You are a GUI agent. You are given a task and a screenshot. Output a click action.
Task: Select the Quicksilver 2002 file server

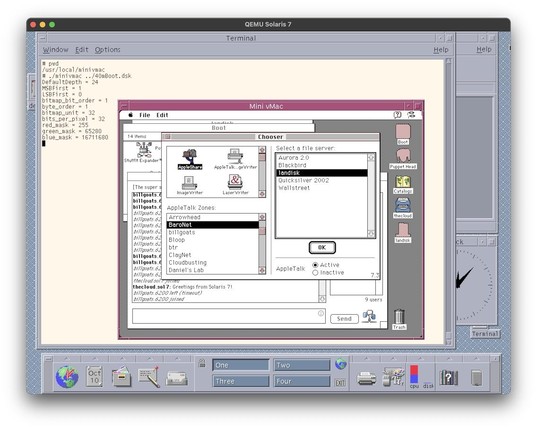(x=304, y=180)
